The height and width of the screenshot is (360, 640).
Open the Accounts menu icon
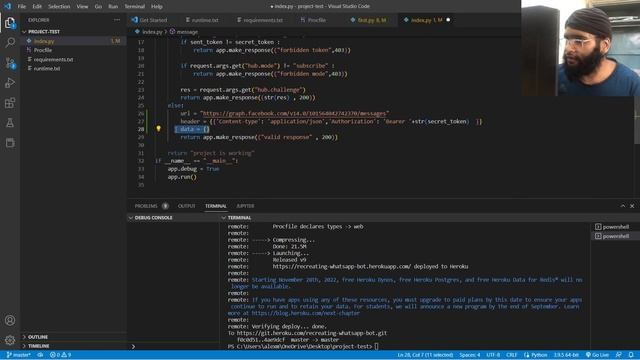[10, 320]
